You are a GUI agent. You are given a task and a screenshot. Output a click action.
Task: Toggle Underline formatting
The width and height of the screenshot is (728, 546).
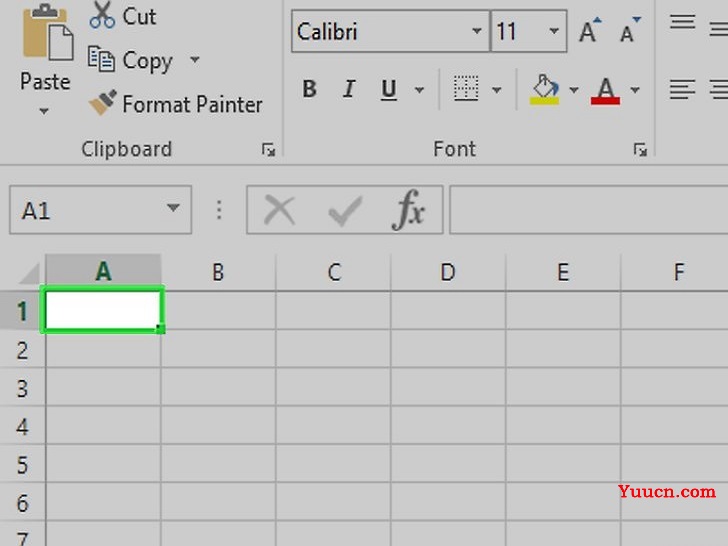coord(389,89)
